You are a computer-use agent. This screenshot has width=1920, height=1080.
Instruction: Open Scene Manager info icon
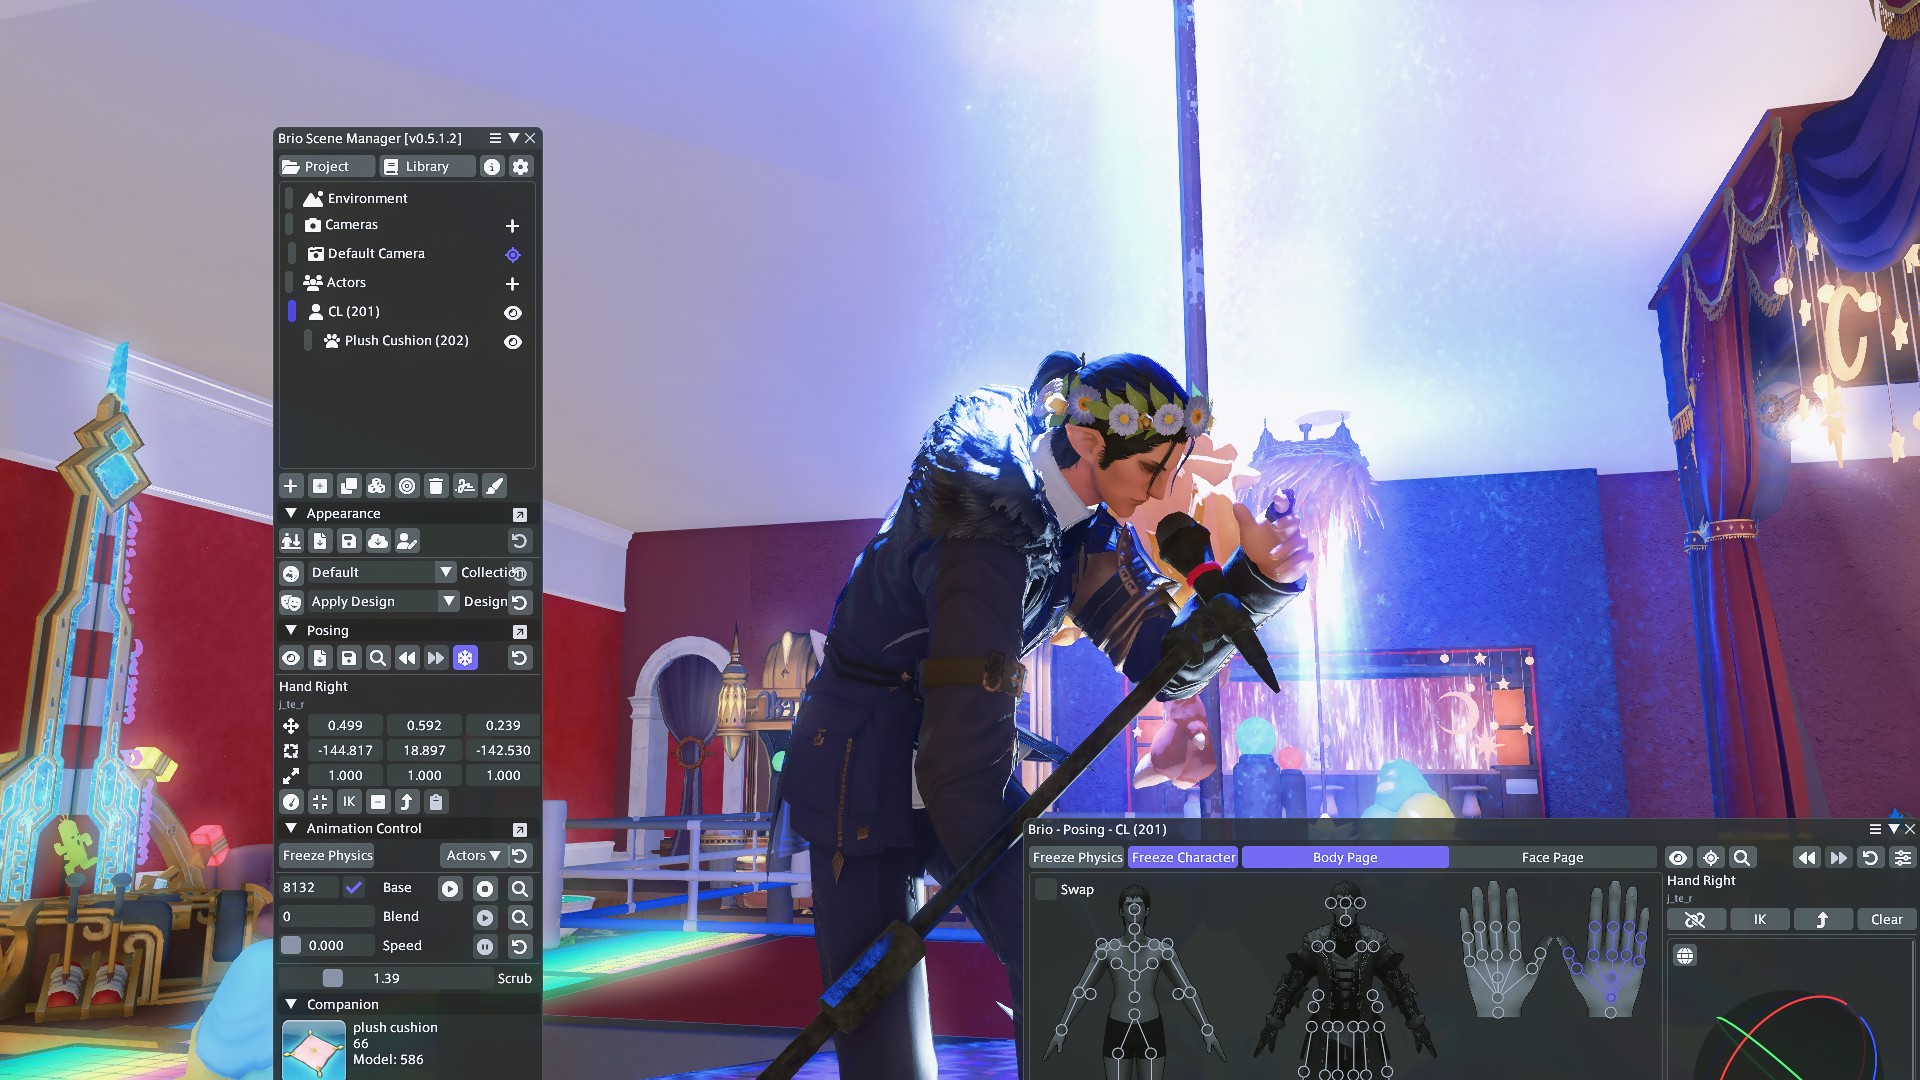(492, 167)
